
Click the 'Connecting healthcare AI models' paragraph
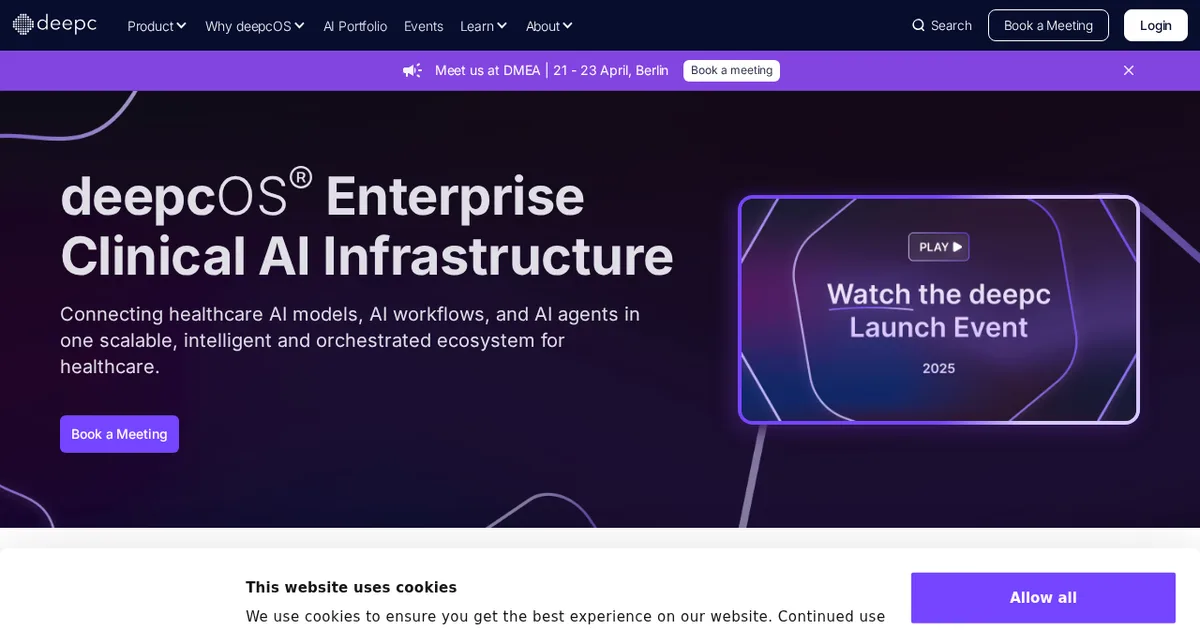350,340
